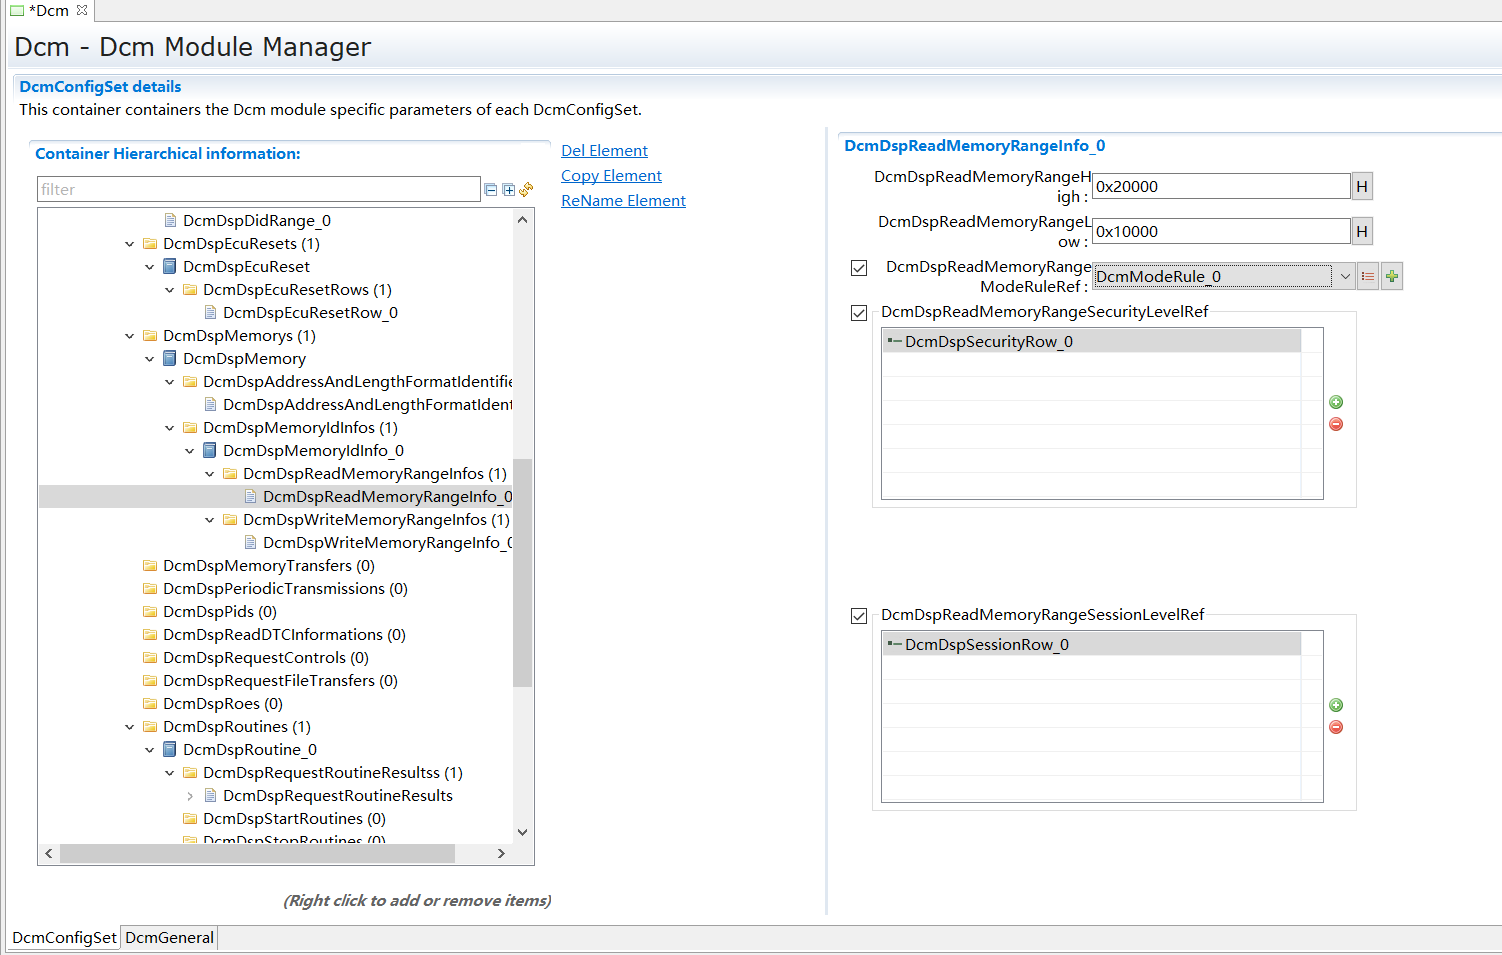Expand the DcmDspRequestRoutineResults node
1502x955 pixels.
point(190,796)
